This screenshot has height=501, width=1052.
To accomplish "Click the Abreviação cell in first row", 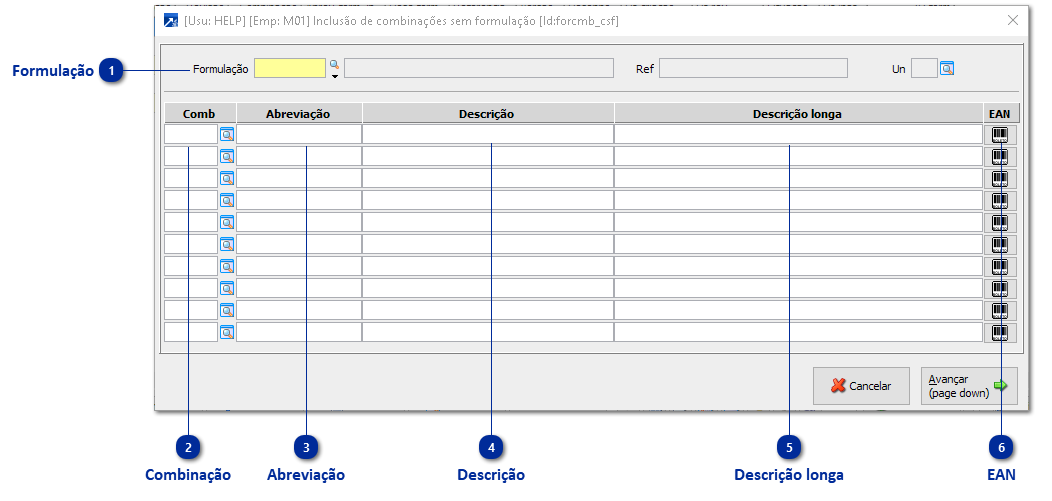I will (299, 135).
